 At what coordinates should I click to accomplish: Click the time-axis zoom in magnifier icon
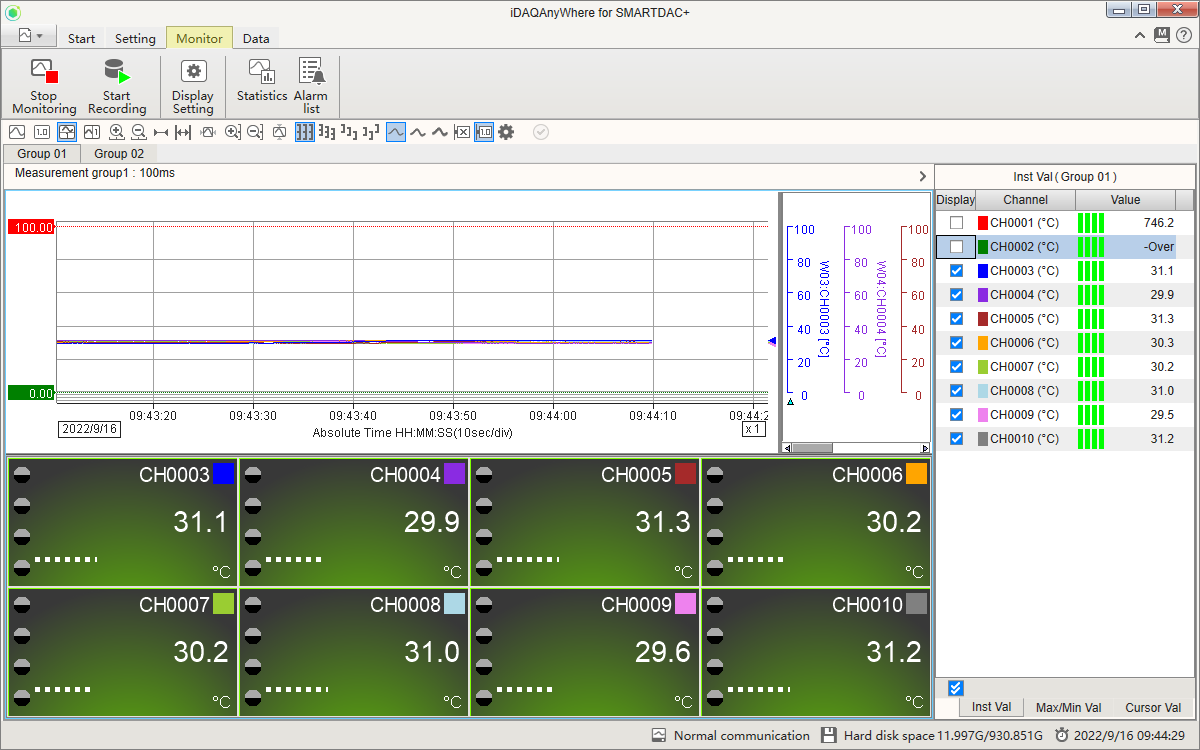coord(117,132)
